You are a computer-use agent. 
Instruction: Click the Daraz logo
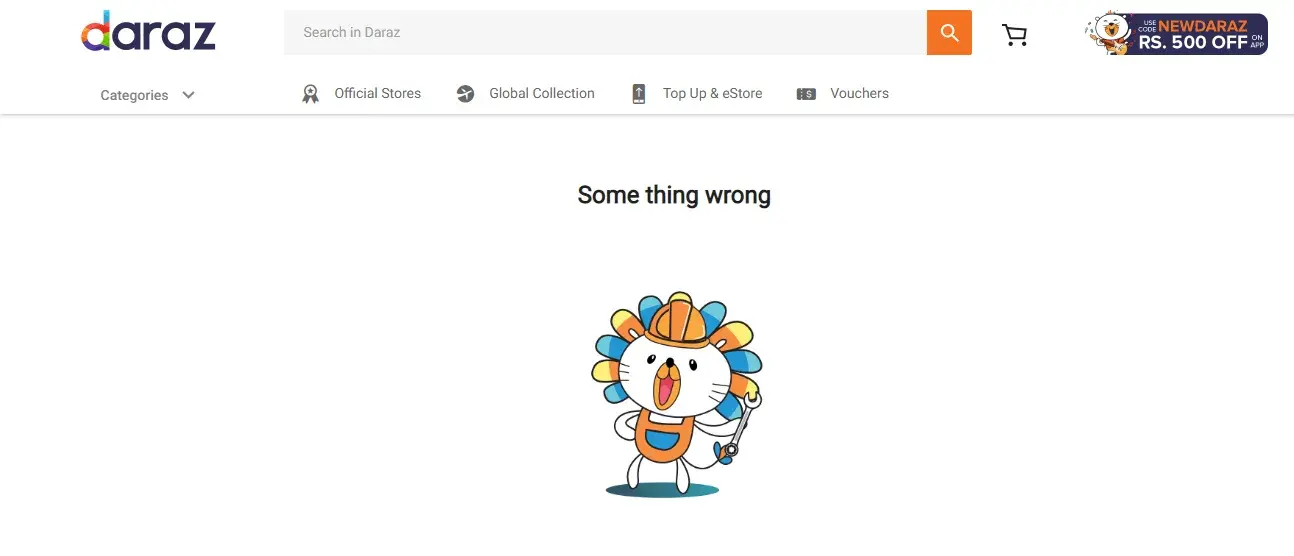point(148,32)
